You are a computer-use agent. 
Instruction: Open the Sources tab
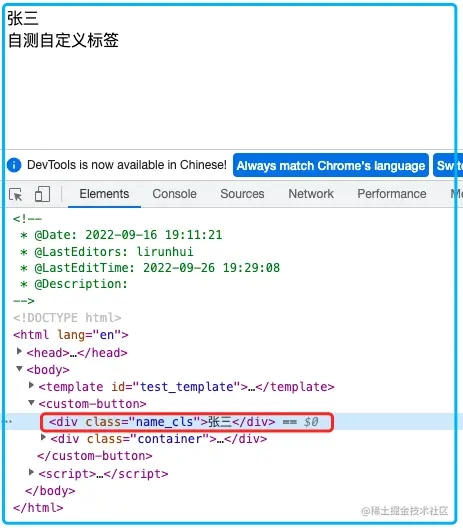[242, 194]
